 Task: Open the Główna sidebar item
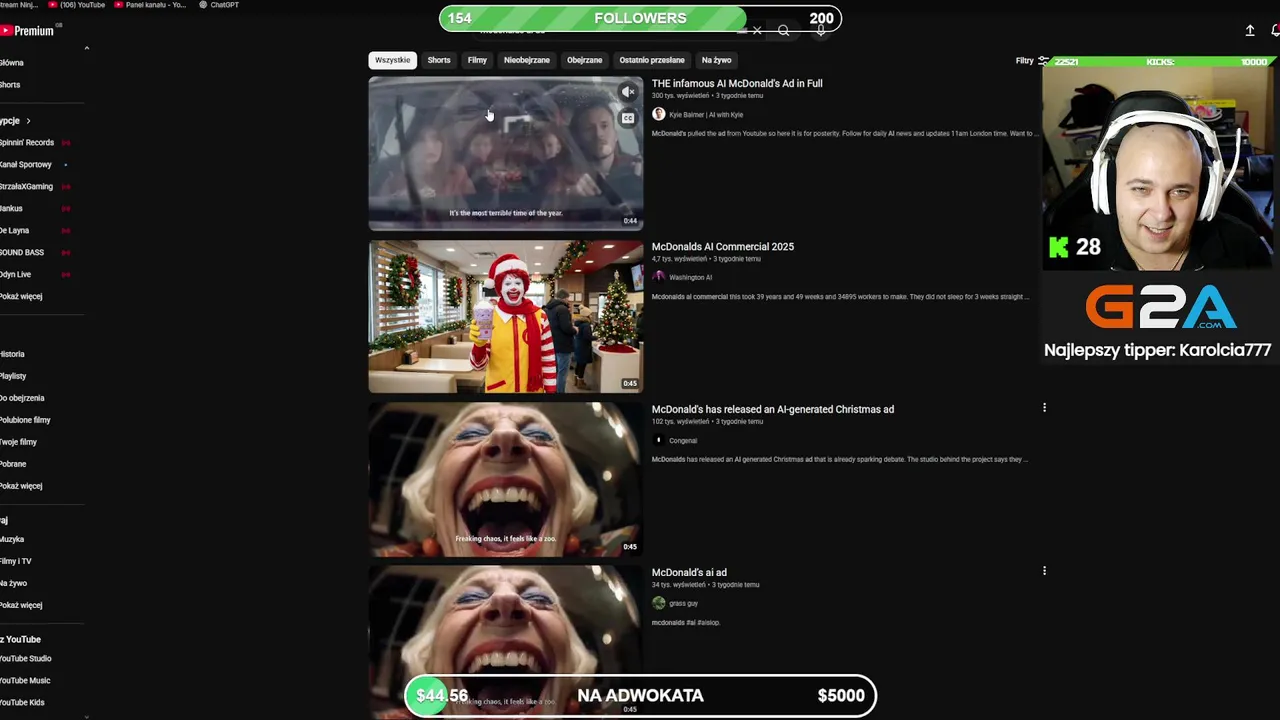(x=12, y=63)
